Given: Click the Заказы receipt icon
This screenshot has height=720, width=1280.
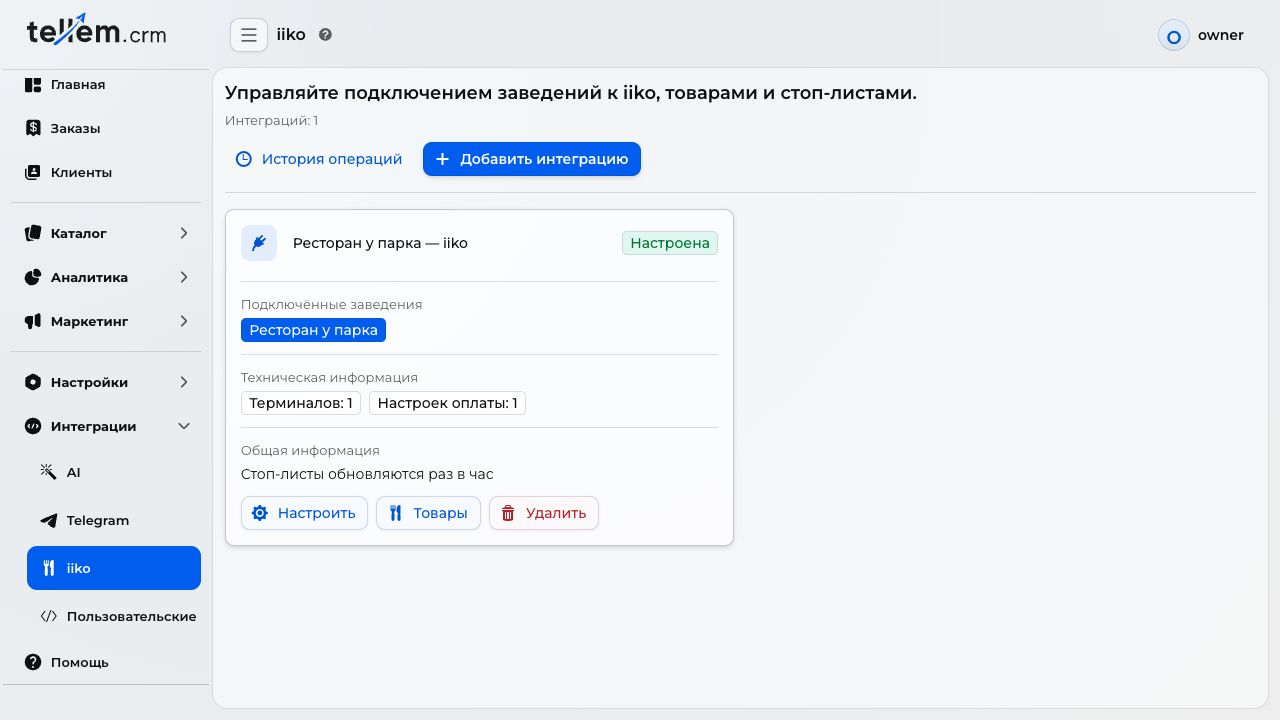Looking at the screenshot, I should point(33,129).
